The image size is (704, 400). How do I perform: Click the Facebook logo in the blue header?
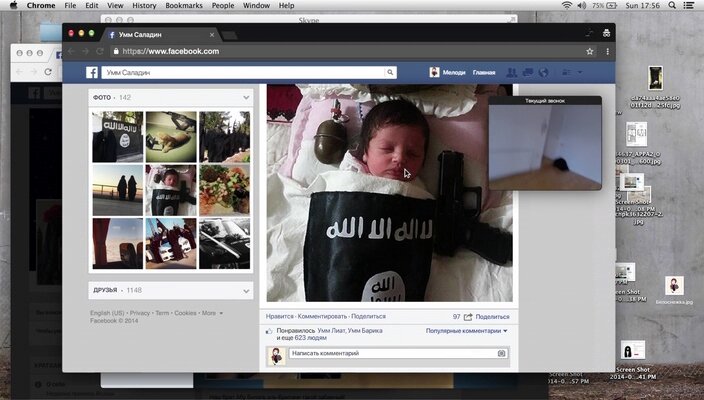coord(92,72)
